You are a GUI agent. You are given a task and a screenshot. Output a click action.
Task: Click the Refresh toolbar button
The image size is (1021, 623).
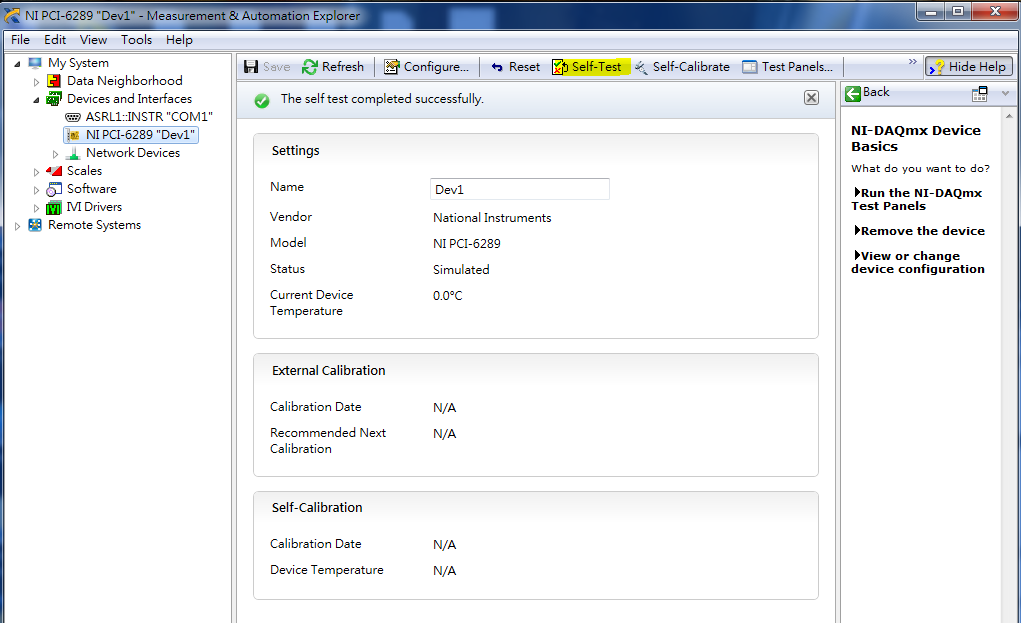pyautogui.click(x=333, y=66)
